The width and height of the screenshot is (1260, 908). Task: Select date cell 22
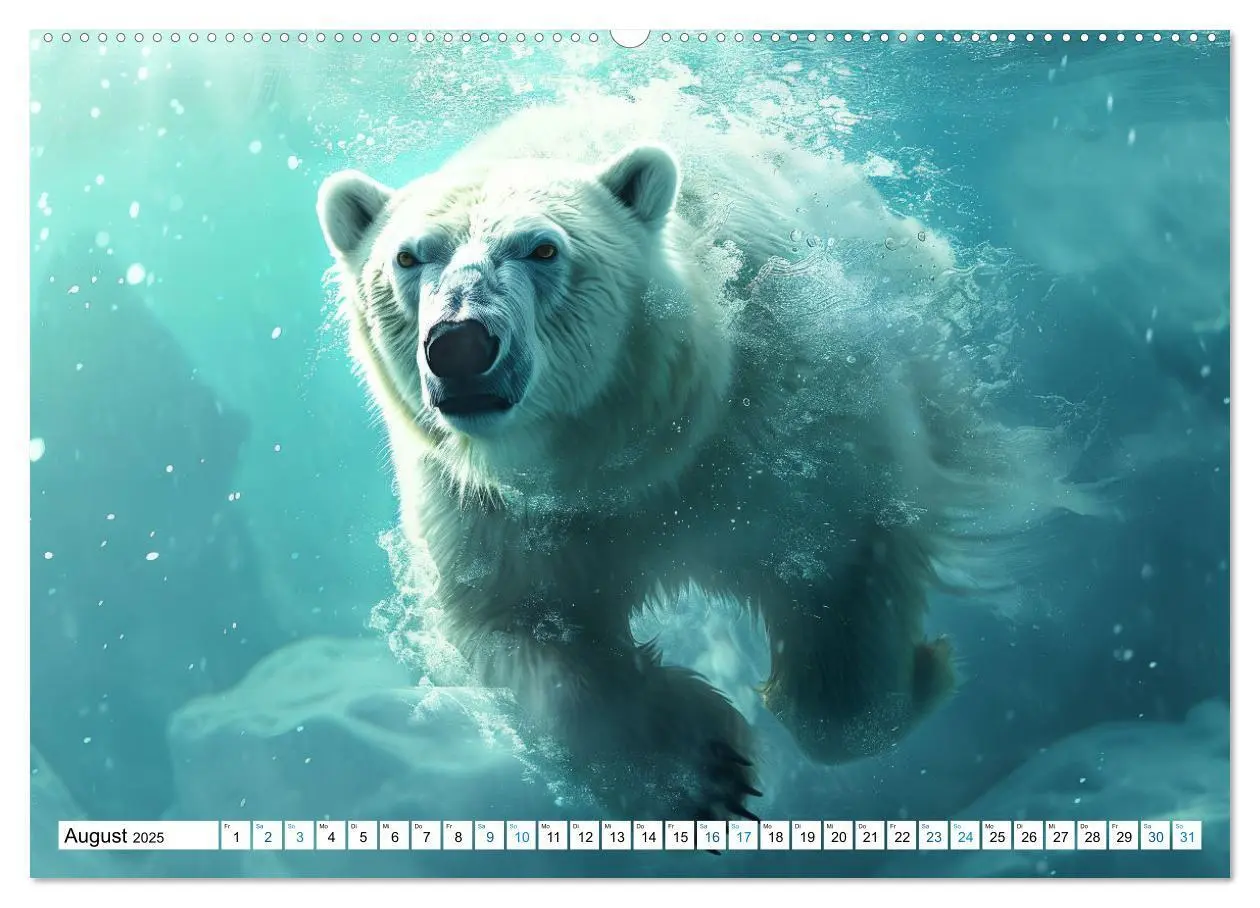pos(902,836)
